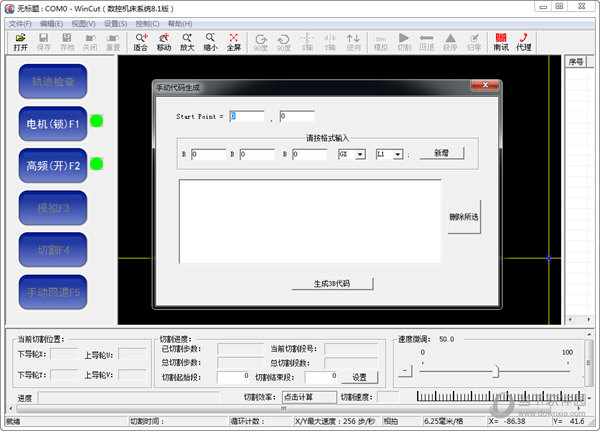The image size is (600, 431).
Task: Click the Y轴 mirror icon
Action: click(330, 42)
